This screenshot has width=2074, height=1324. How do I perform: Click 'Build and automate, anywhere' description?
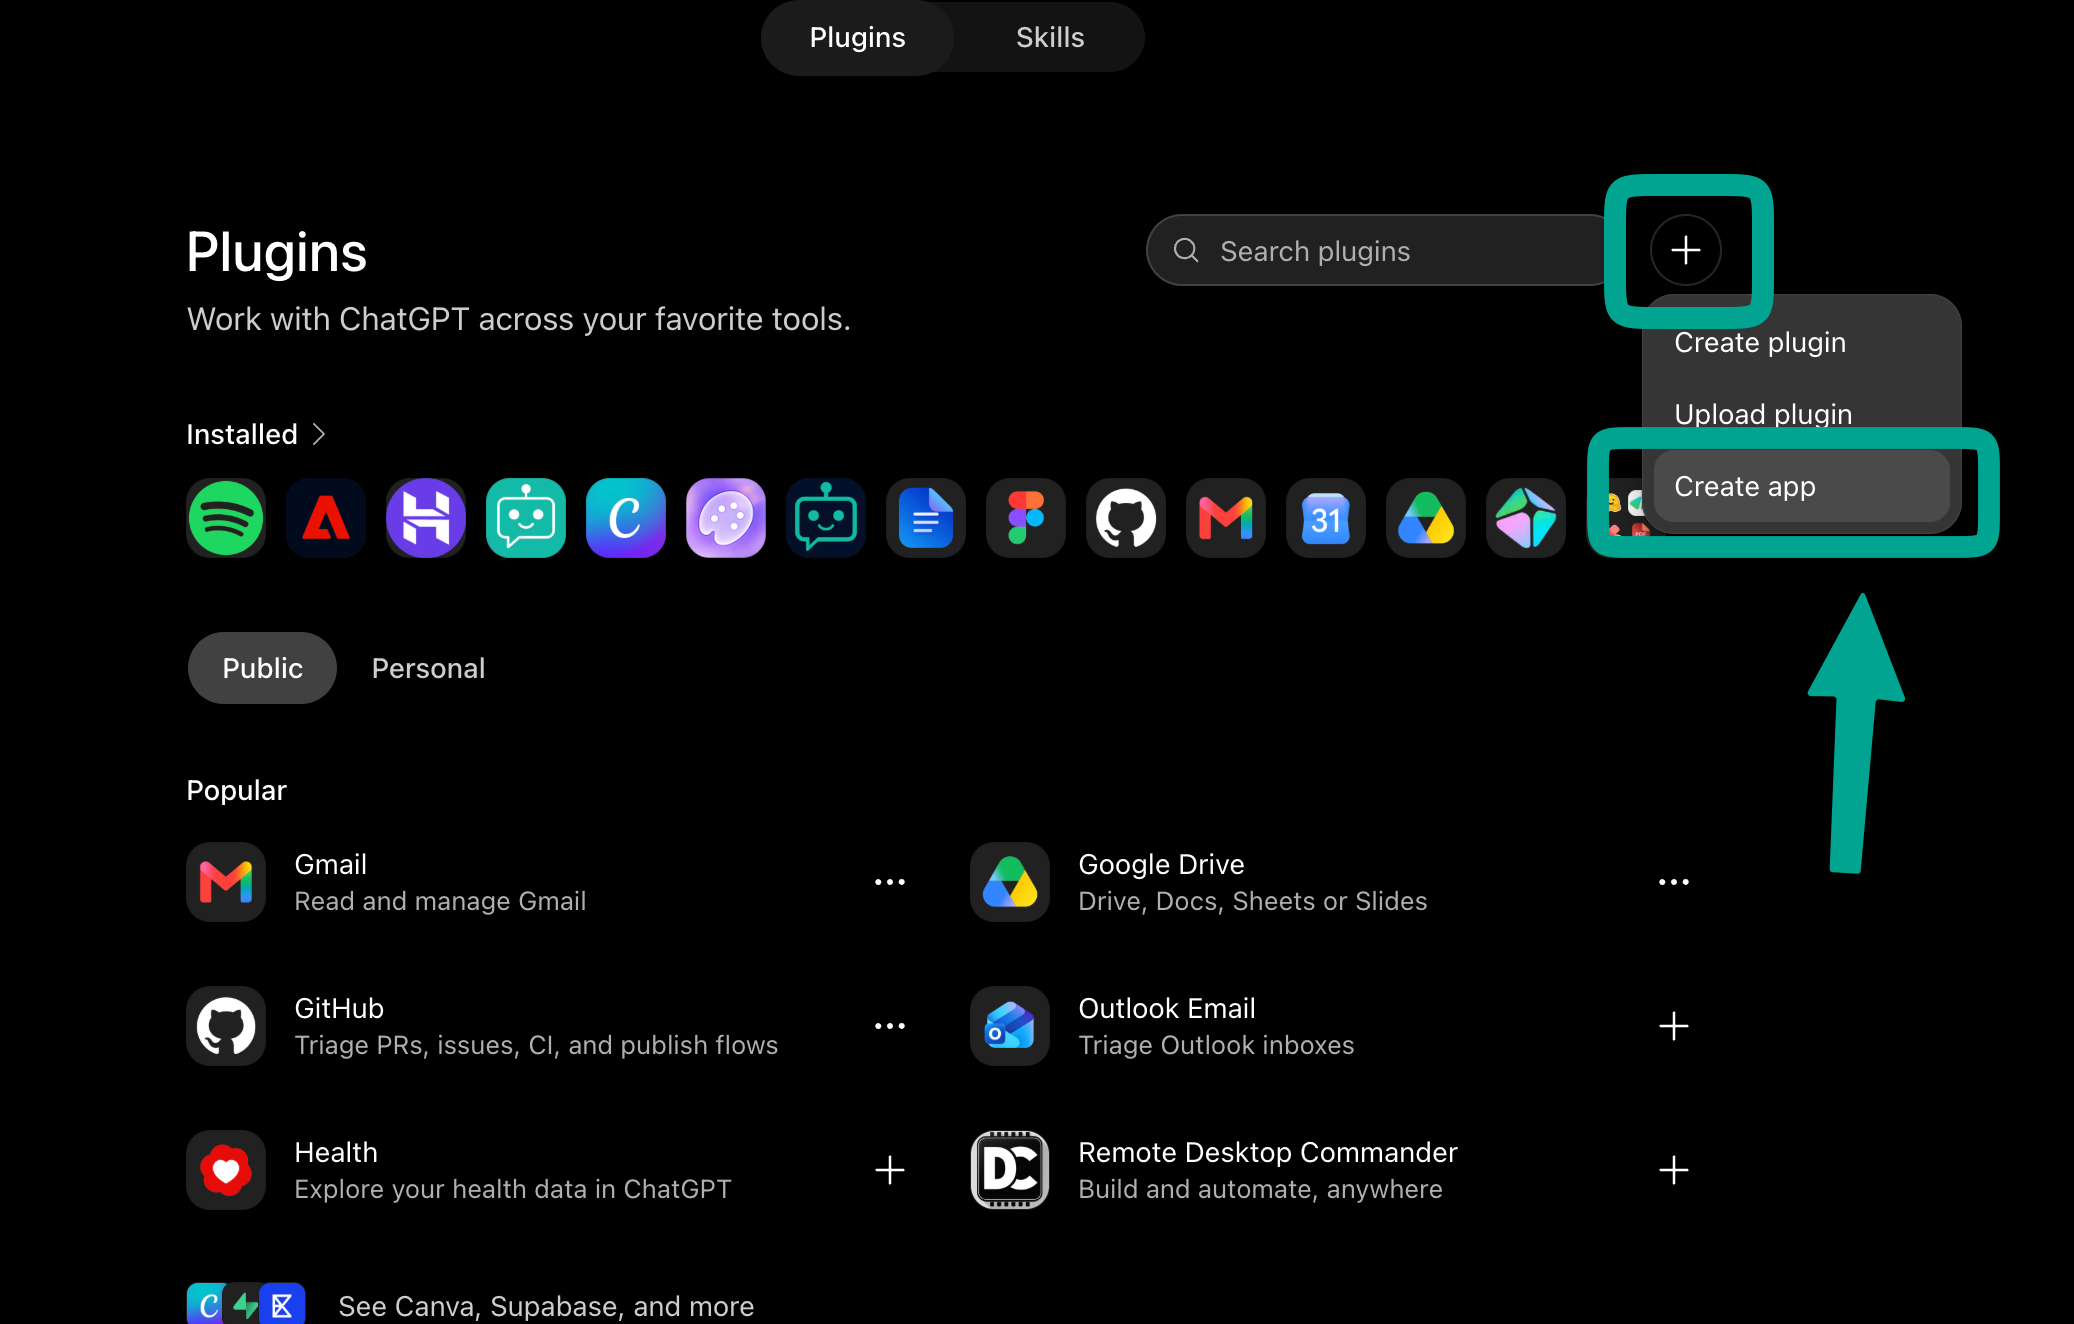click(1260, 1189)
